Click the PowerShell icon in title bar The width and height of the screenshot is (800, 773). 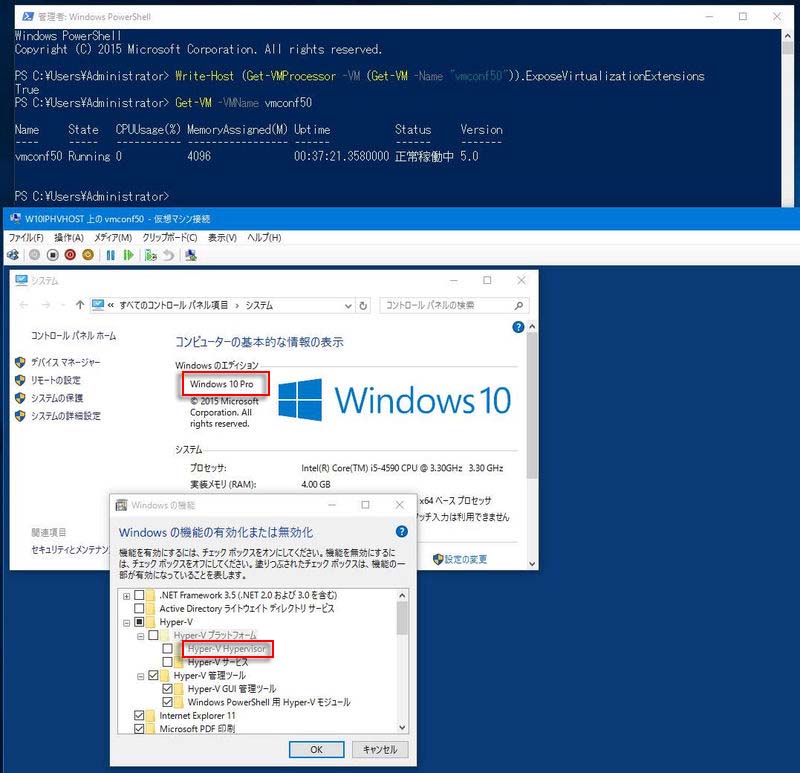pos(28,17)
